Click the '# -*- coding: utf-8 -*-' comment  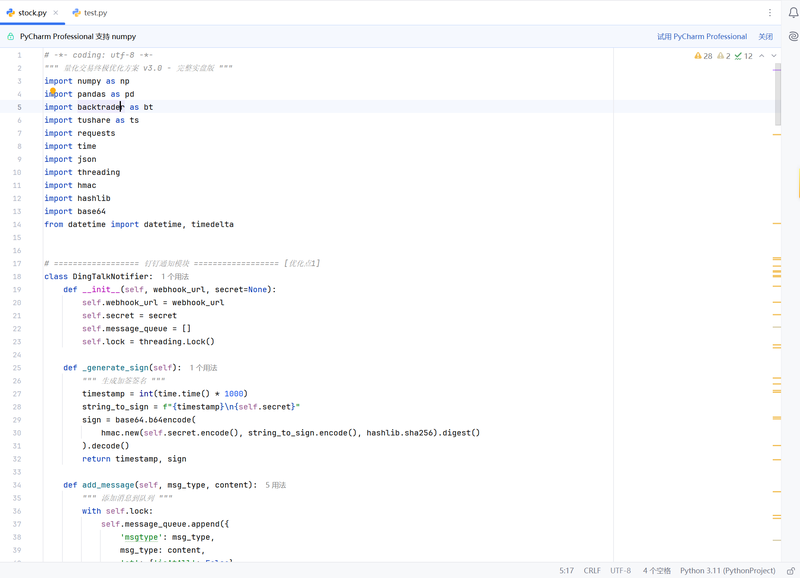98,55
